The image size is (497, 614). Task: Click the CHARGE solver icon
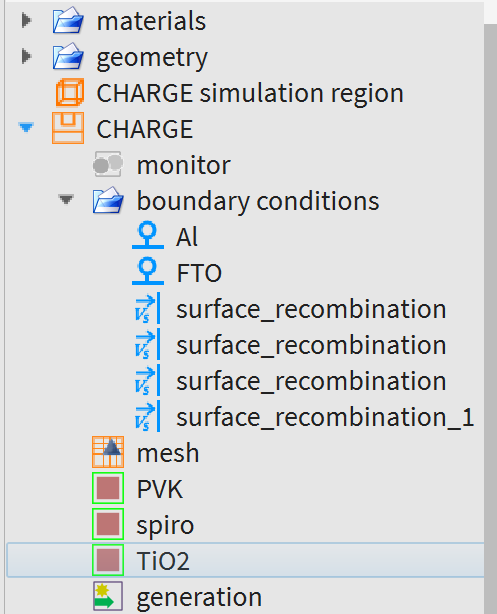click(x=68, y=128)
